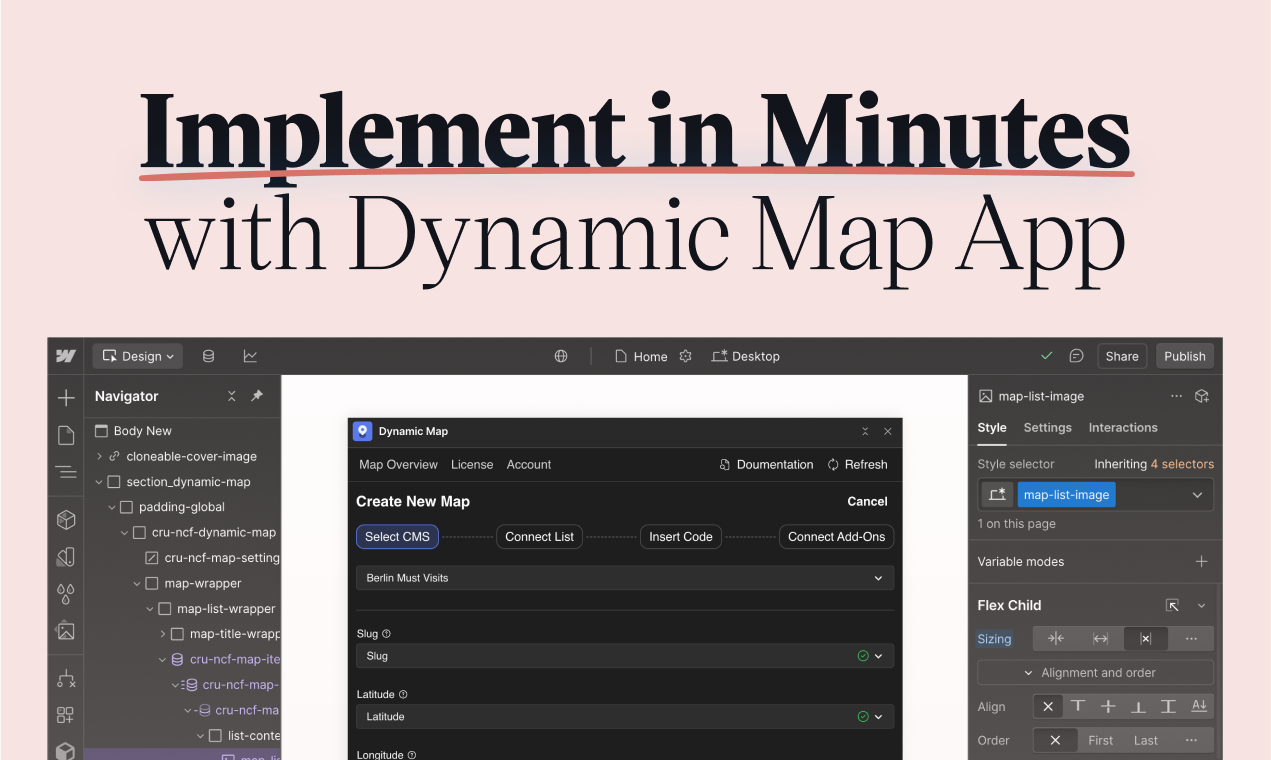The width and height of the screenshot is (1271, 760).
Task: Click the Share button
Action: 1122,356
